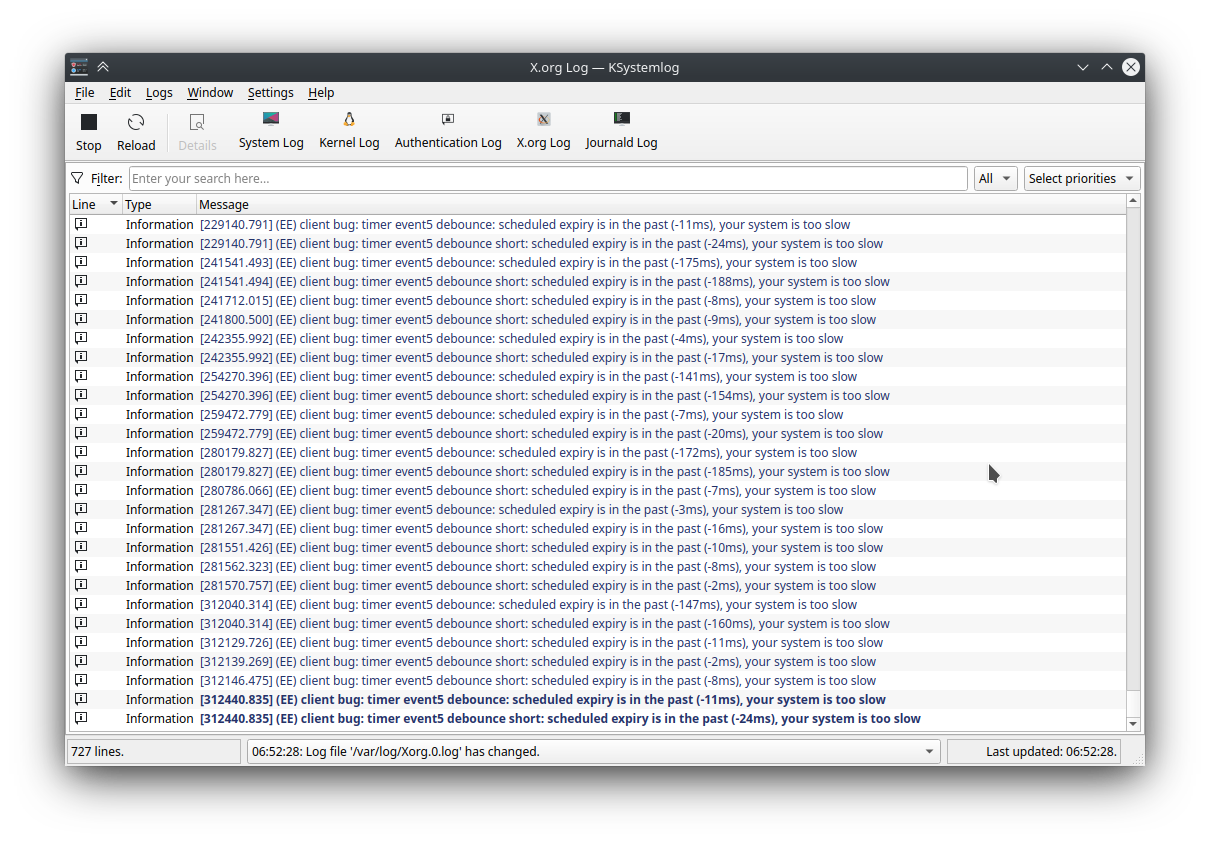Open the Authentication Log
This screenshot has width=1210, height=843.
point(448,131)
